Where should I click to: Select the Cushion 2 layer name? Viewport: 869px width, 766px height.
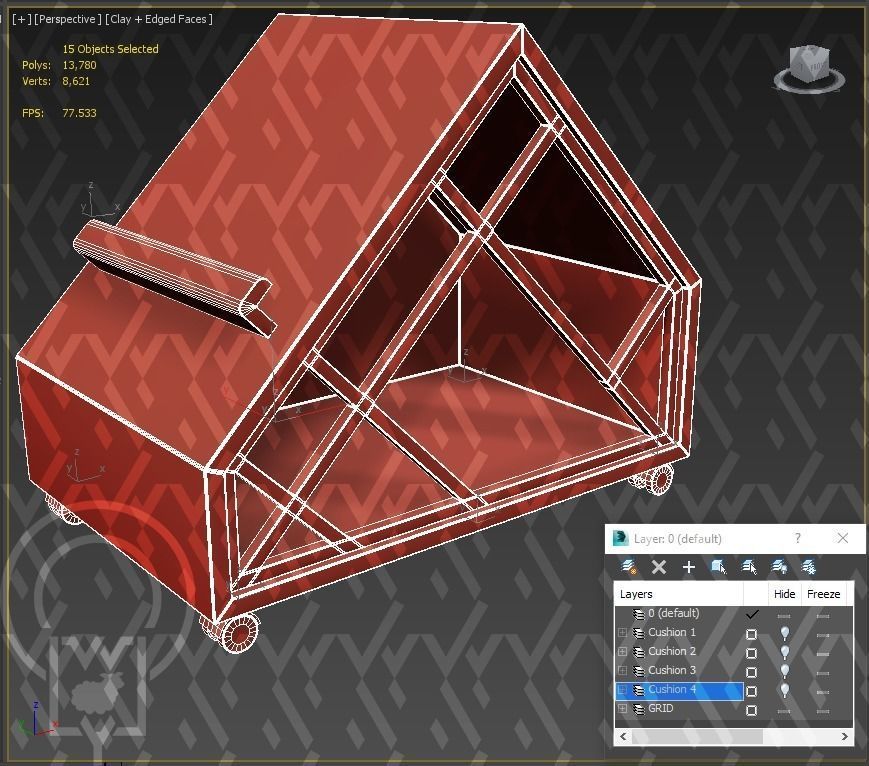coord(672,651)
